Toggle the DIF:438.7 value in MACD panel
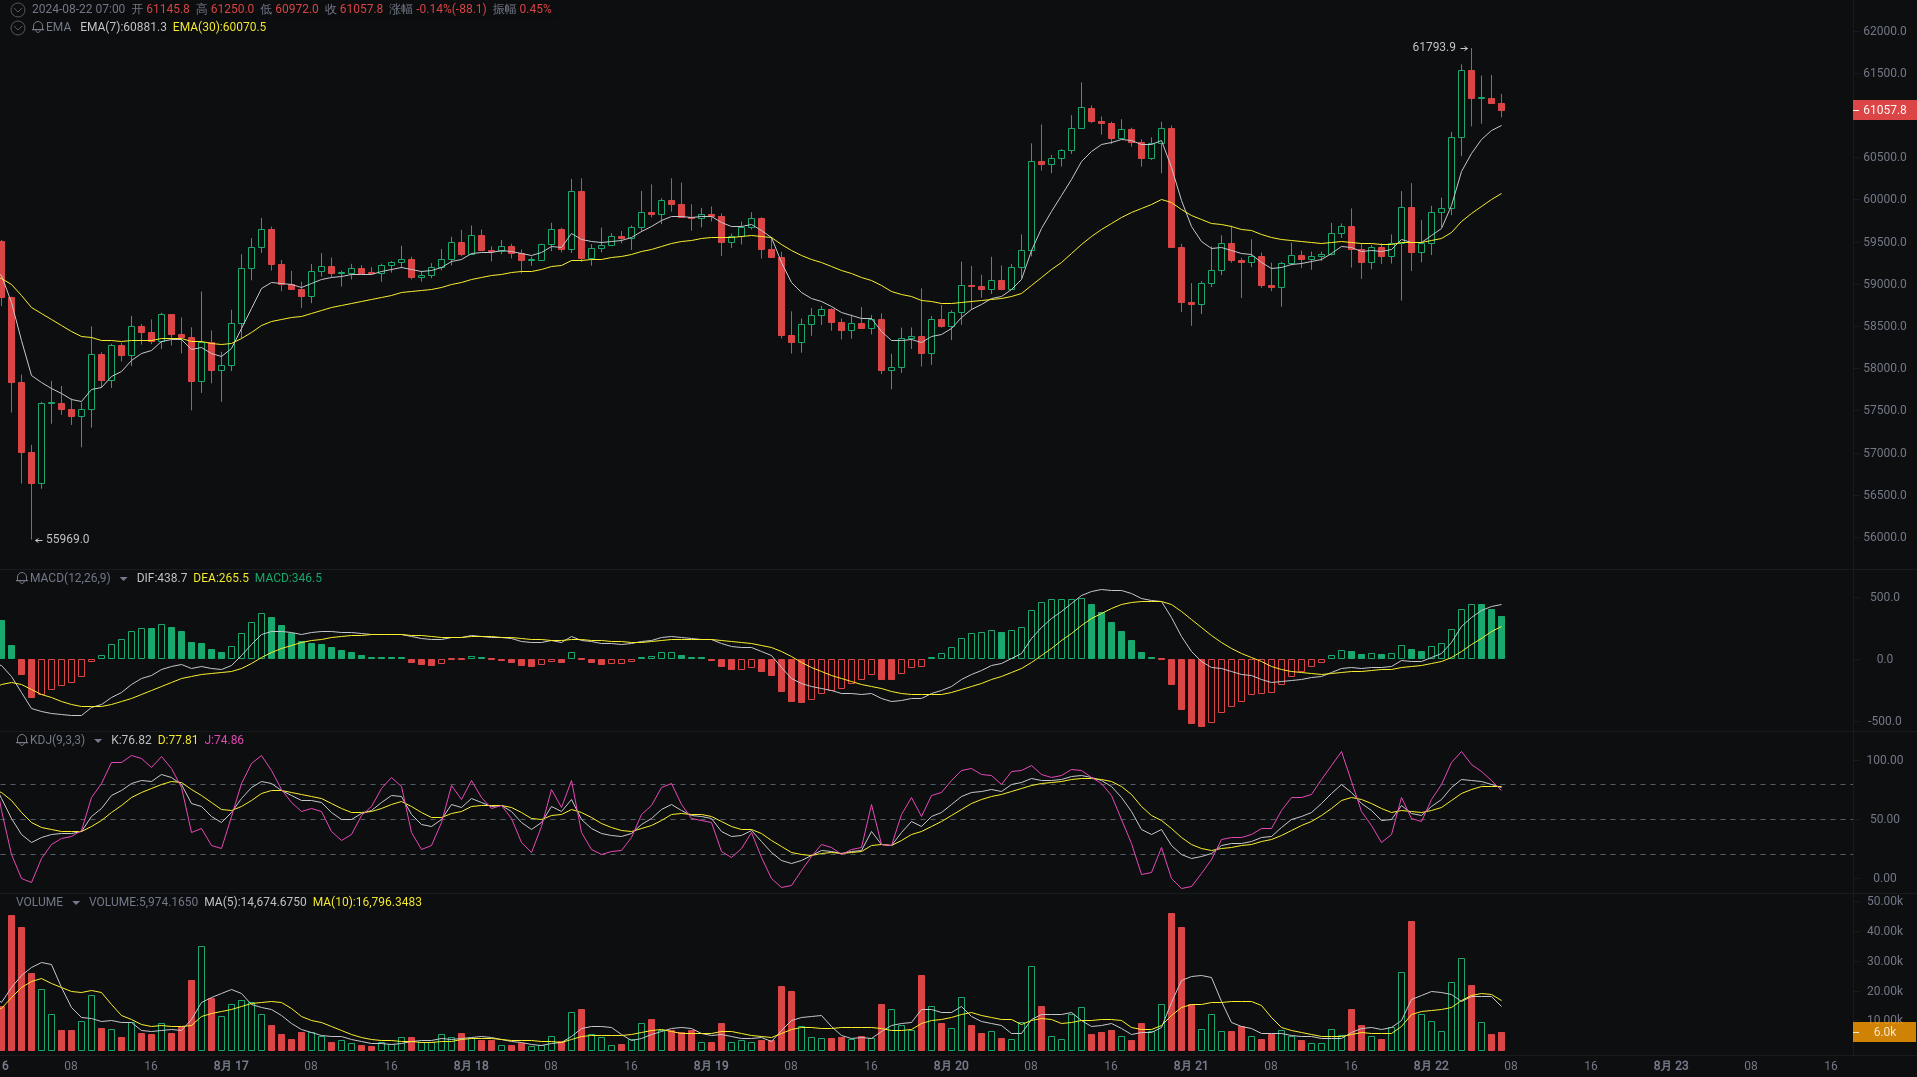The height and width of the screenshot is (1077, 1917). click(x=161, y=578)
